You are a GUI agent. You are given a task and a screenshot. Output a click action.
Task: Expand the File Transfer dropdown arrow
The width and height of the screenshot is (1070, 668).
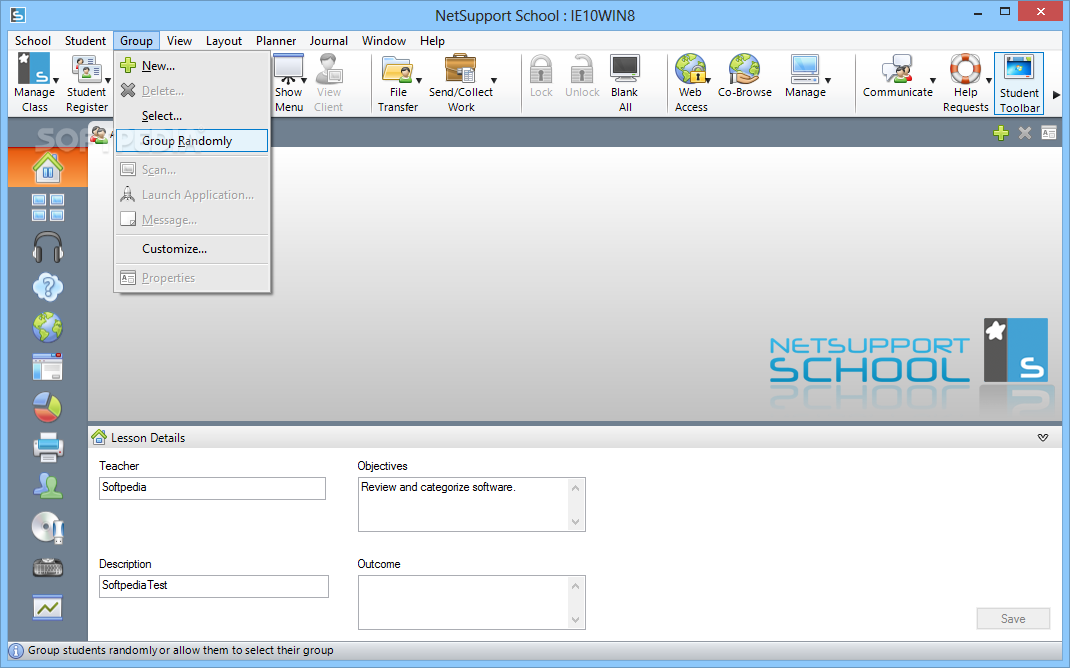click(419, 81)
